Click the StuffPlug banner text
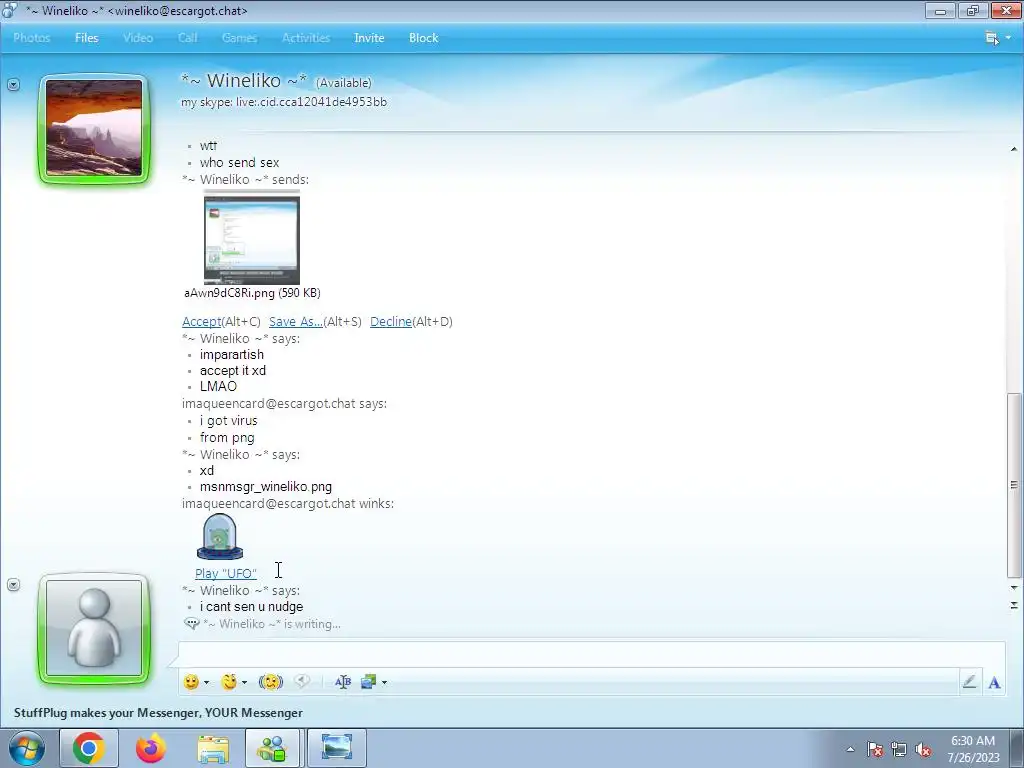The width and height of the screenshot is (1024, 768). click(158, 712)
